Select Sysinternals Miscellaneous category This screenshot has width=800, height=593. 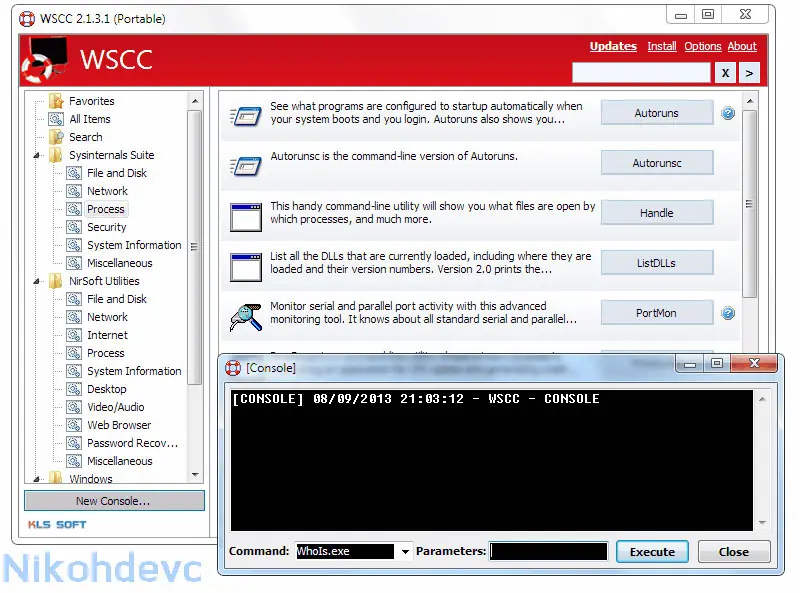[x=120, y=263]
